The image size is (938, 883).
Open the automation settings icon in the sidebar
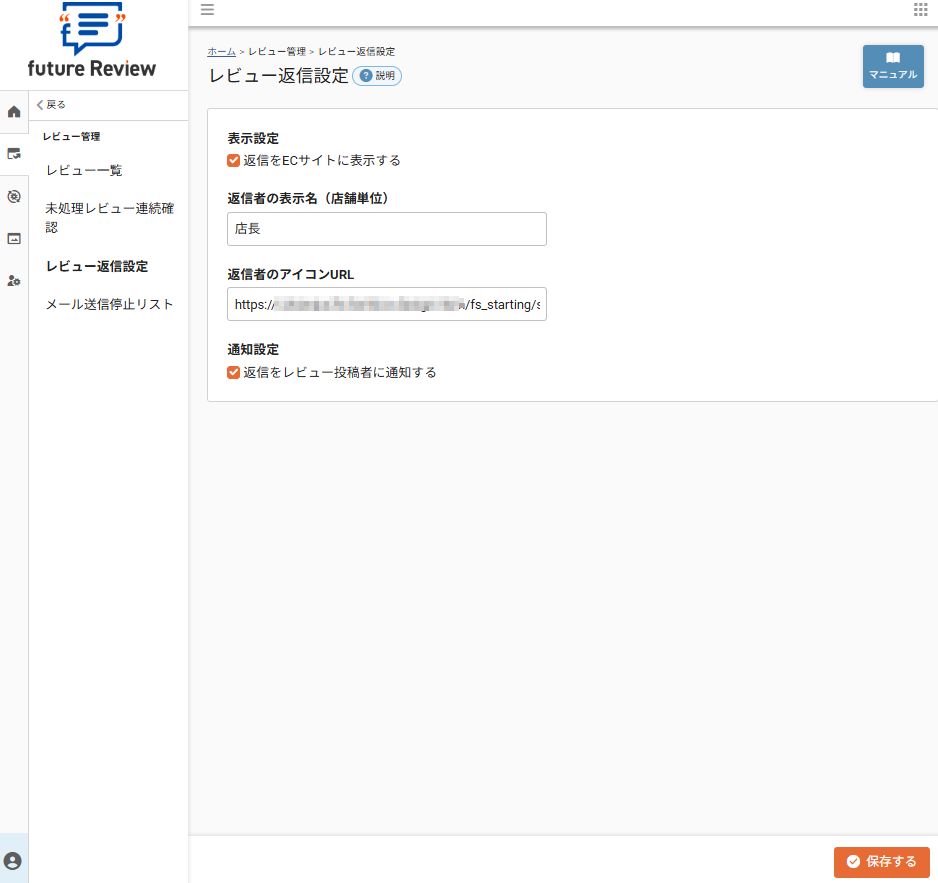coord(13,196)
